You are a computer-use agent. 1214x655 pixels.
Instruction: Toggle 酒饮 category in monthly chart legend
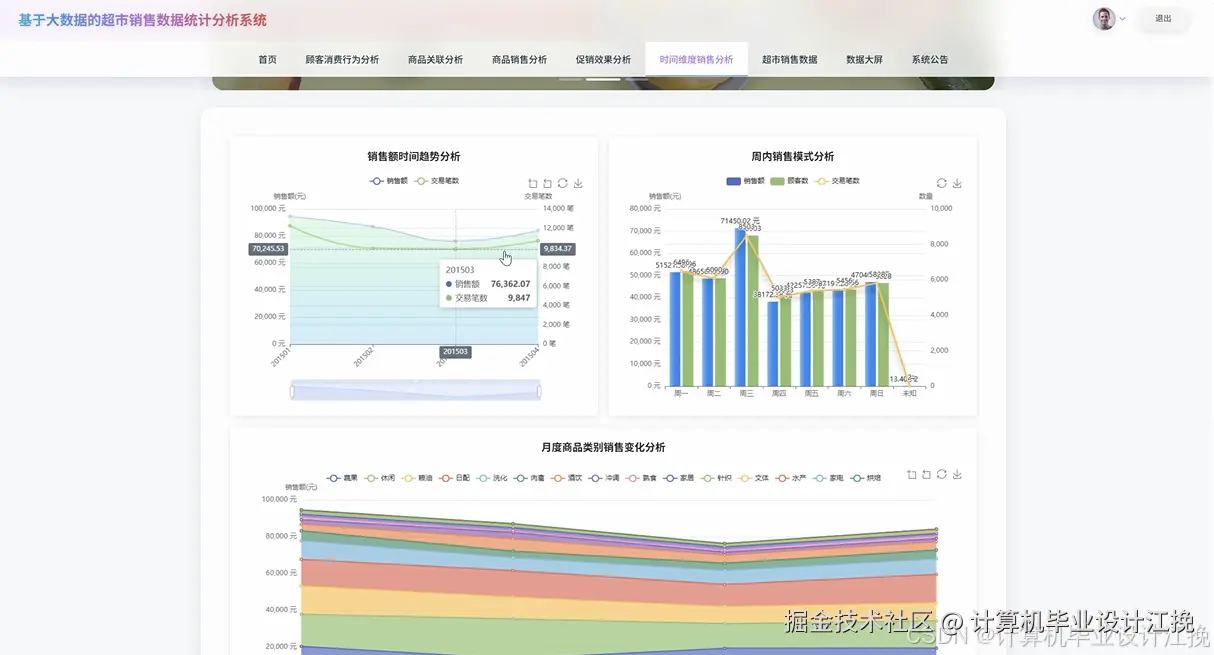567,478
